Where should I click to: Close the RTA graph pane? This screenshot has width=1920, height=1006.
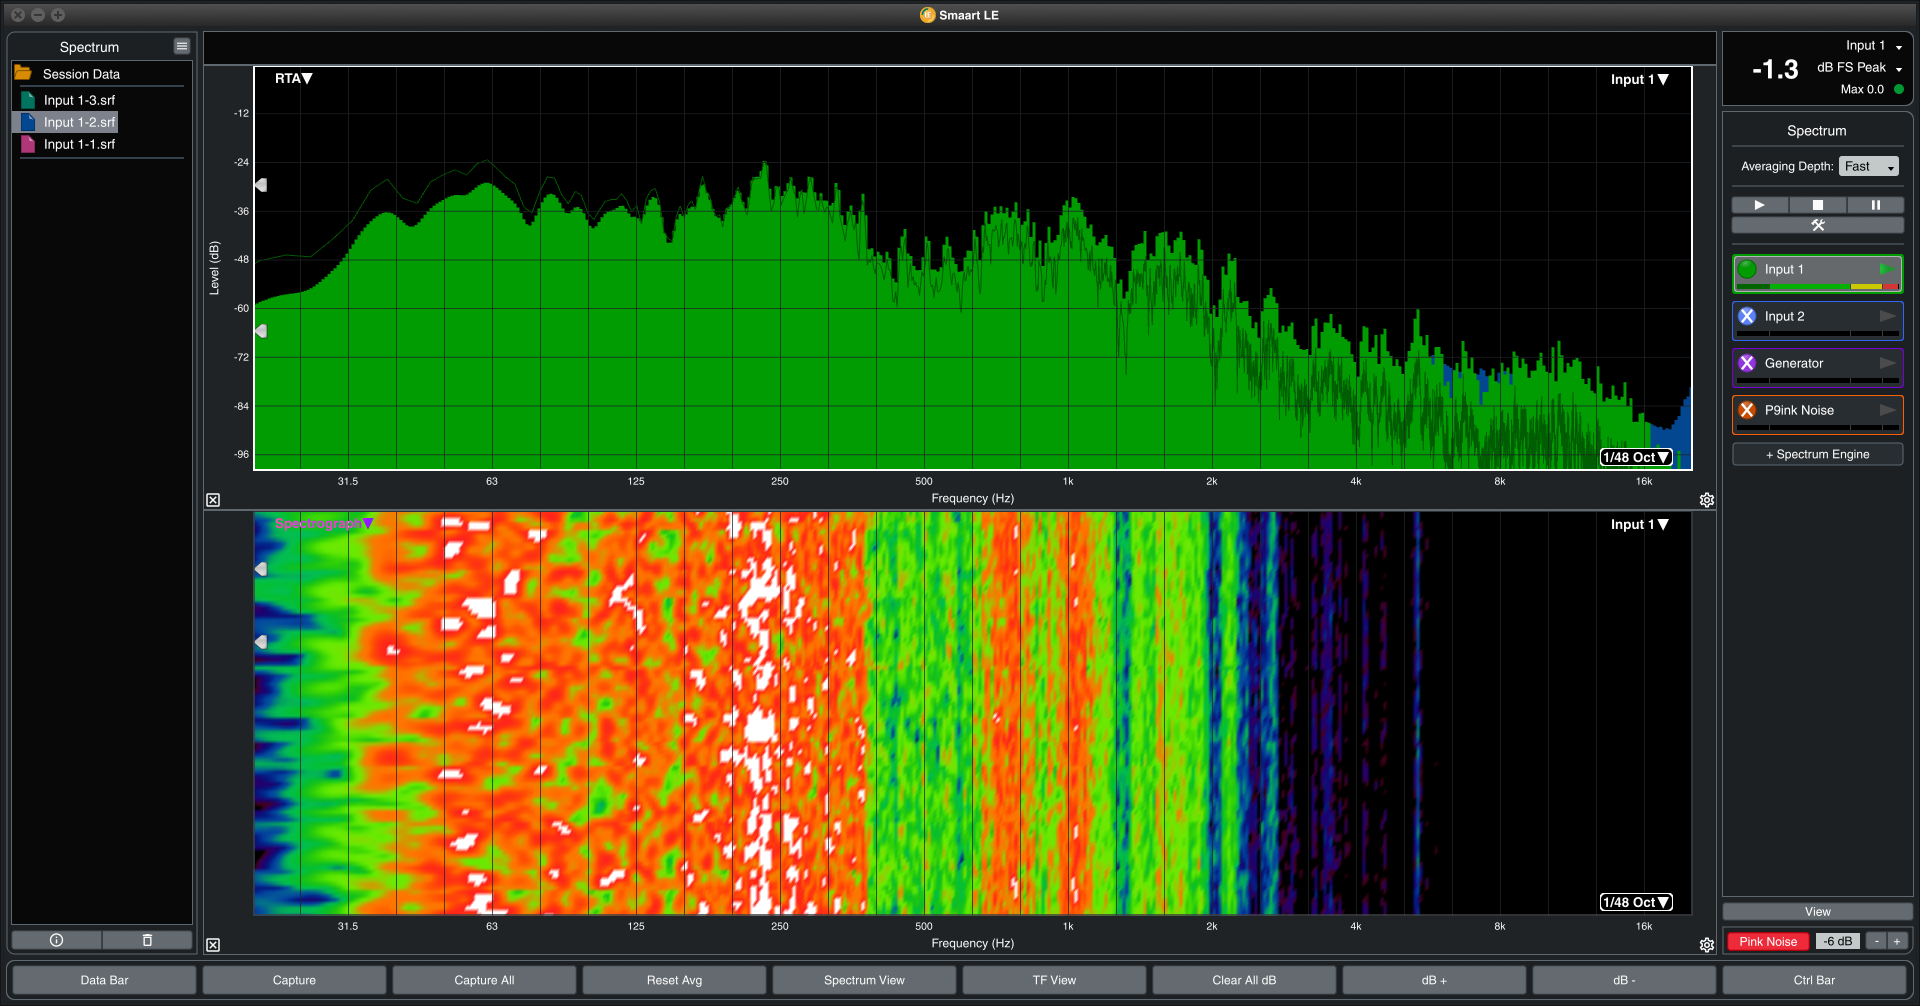click(213, 500)
